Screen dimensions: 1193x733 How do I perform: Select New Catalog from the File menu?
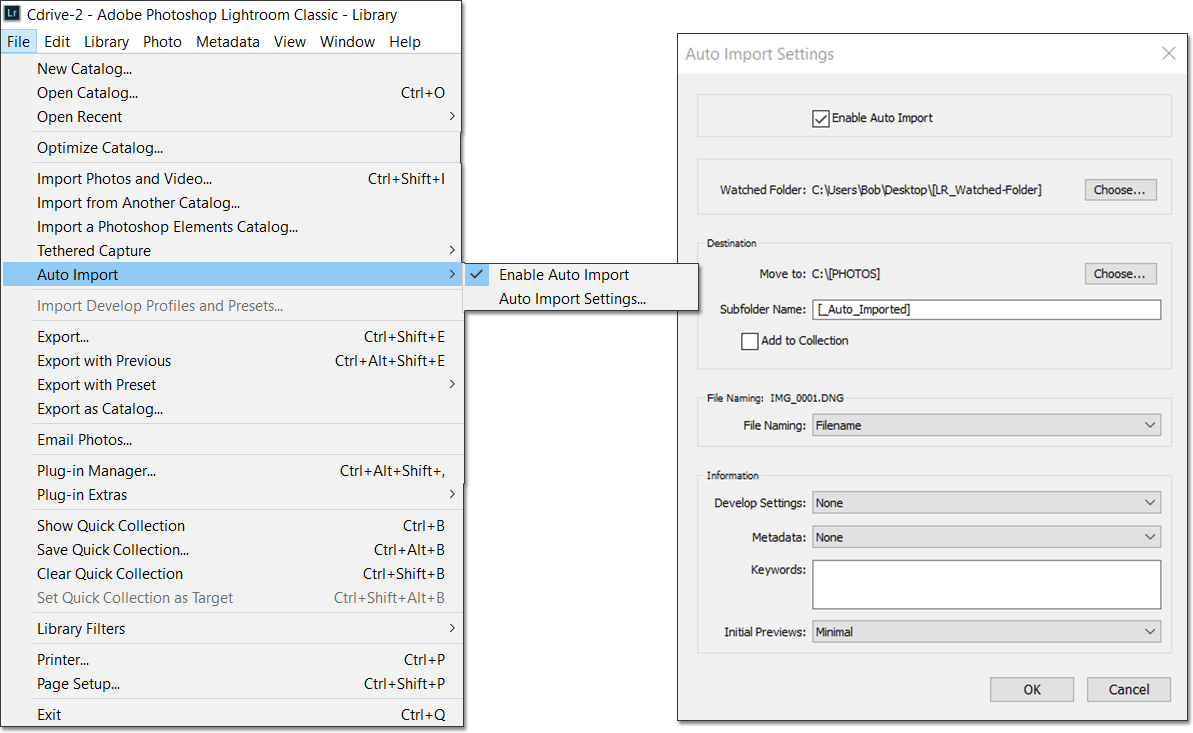(232, 69)
